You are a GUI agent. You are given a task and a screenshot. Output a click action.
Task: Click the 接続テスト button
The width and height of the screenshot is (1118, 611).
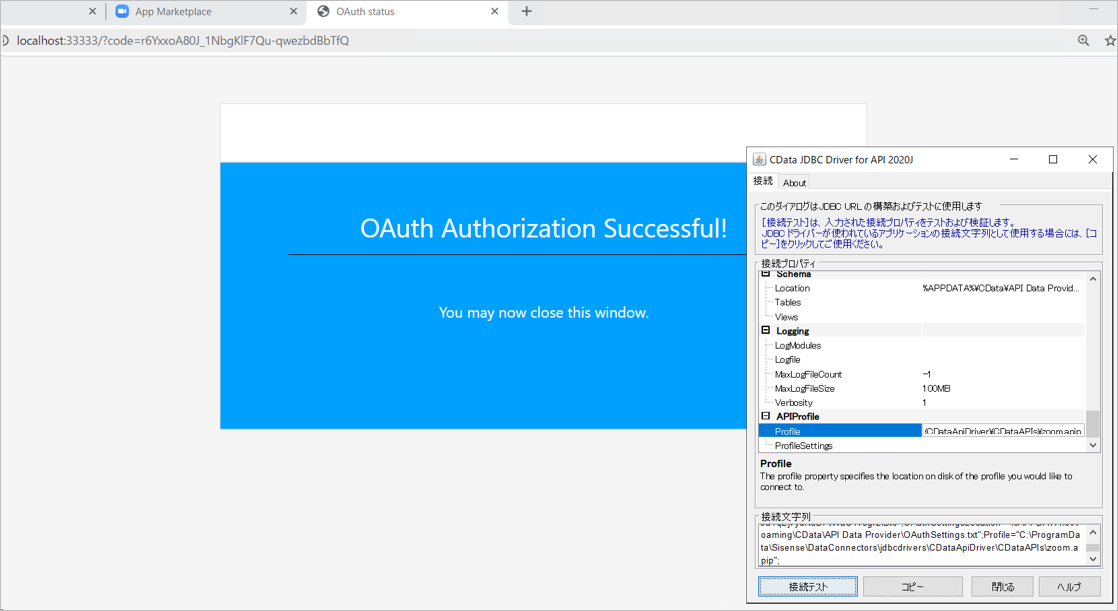pyautogui.click(x=808, y=586)
